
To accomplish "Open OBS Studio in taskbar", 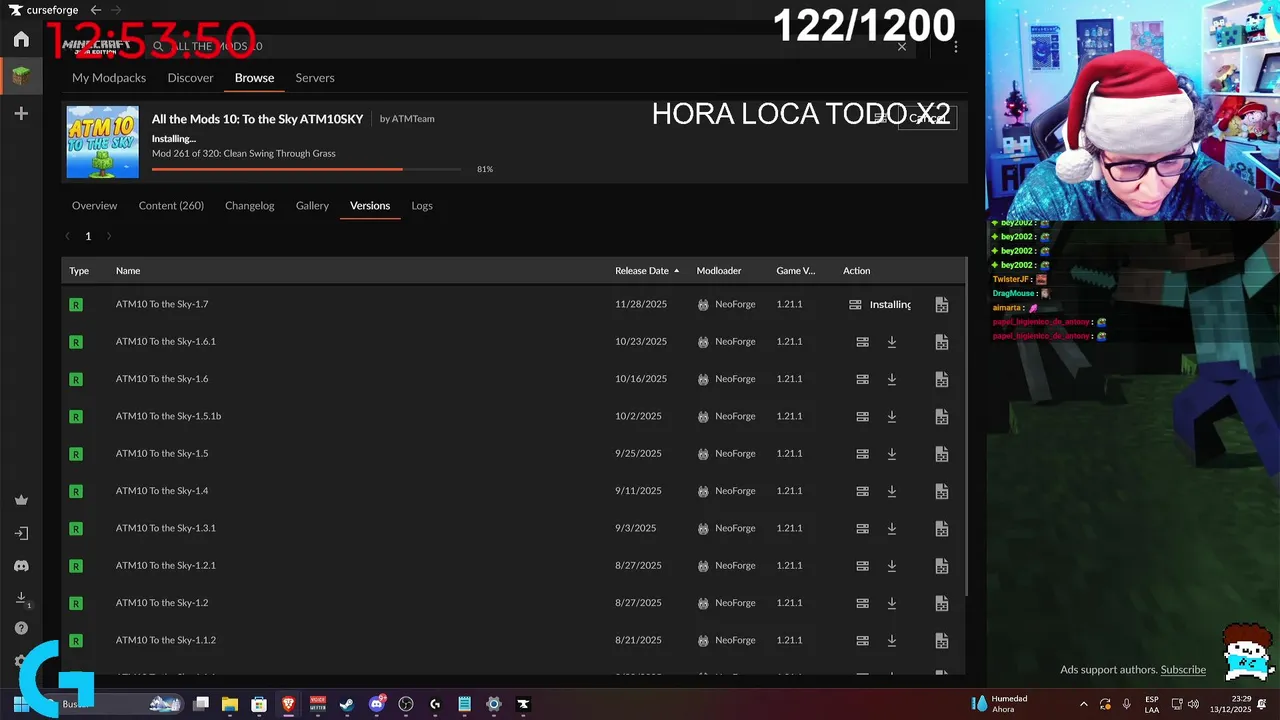I will [406, 704].
